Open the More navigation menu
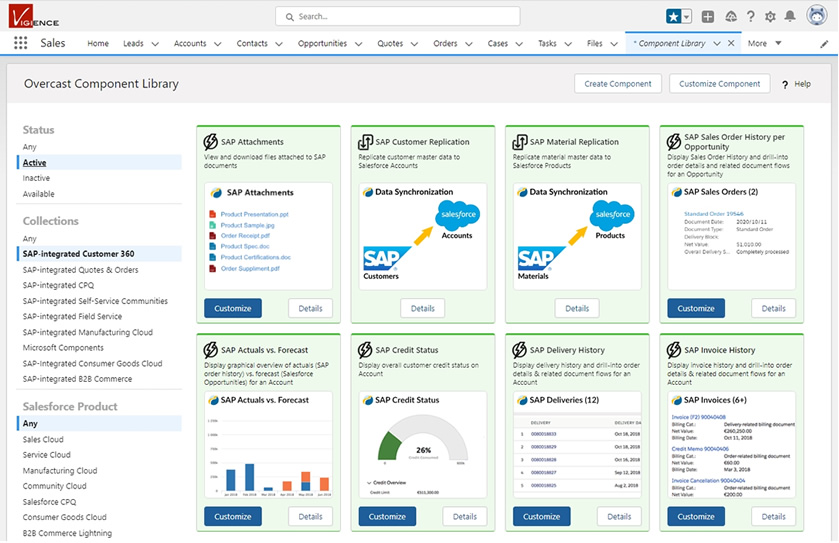The height and width of the screenshot is (543, 839). tap(764, 43)
